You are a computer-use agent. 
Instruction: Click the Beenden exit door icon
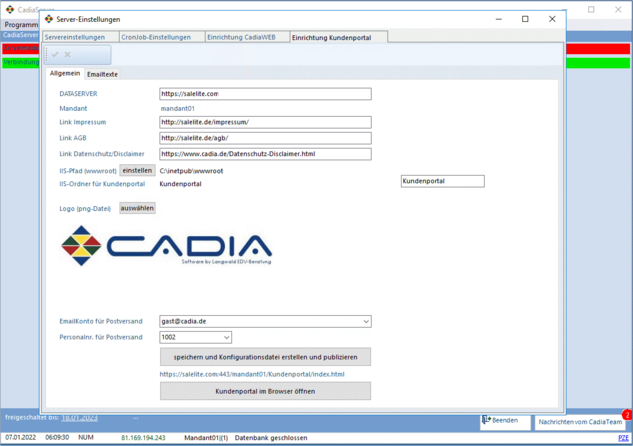486,421
